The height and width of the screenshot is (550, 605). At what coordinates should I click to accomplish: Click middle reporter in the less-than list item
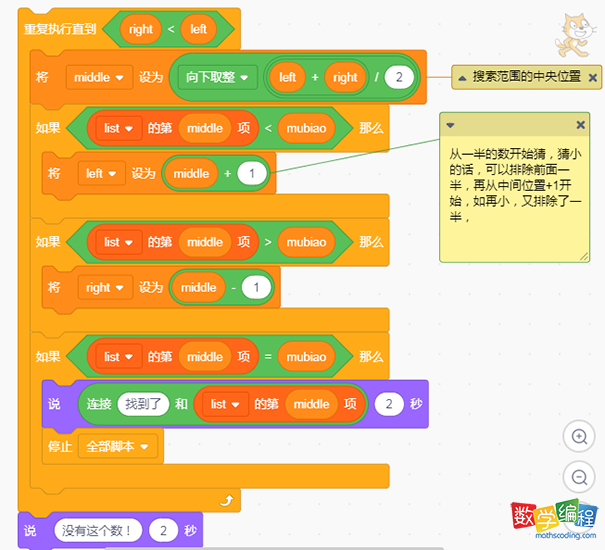coord(205,128)
